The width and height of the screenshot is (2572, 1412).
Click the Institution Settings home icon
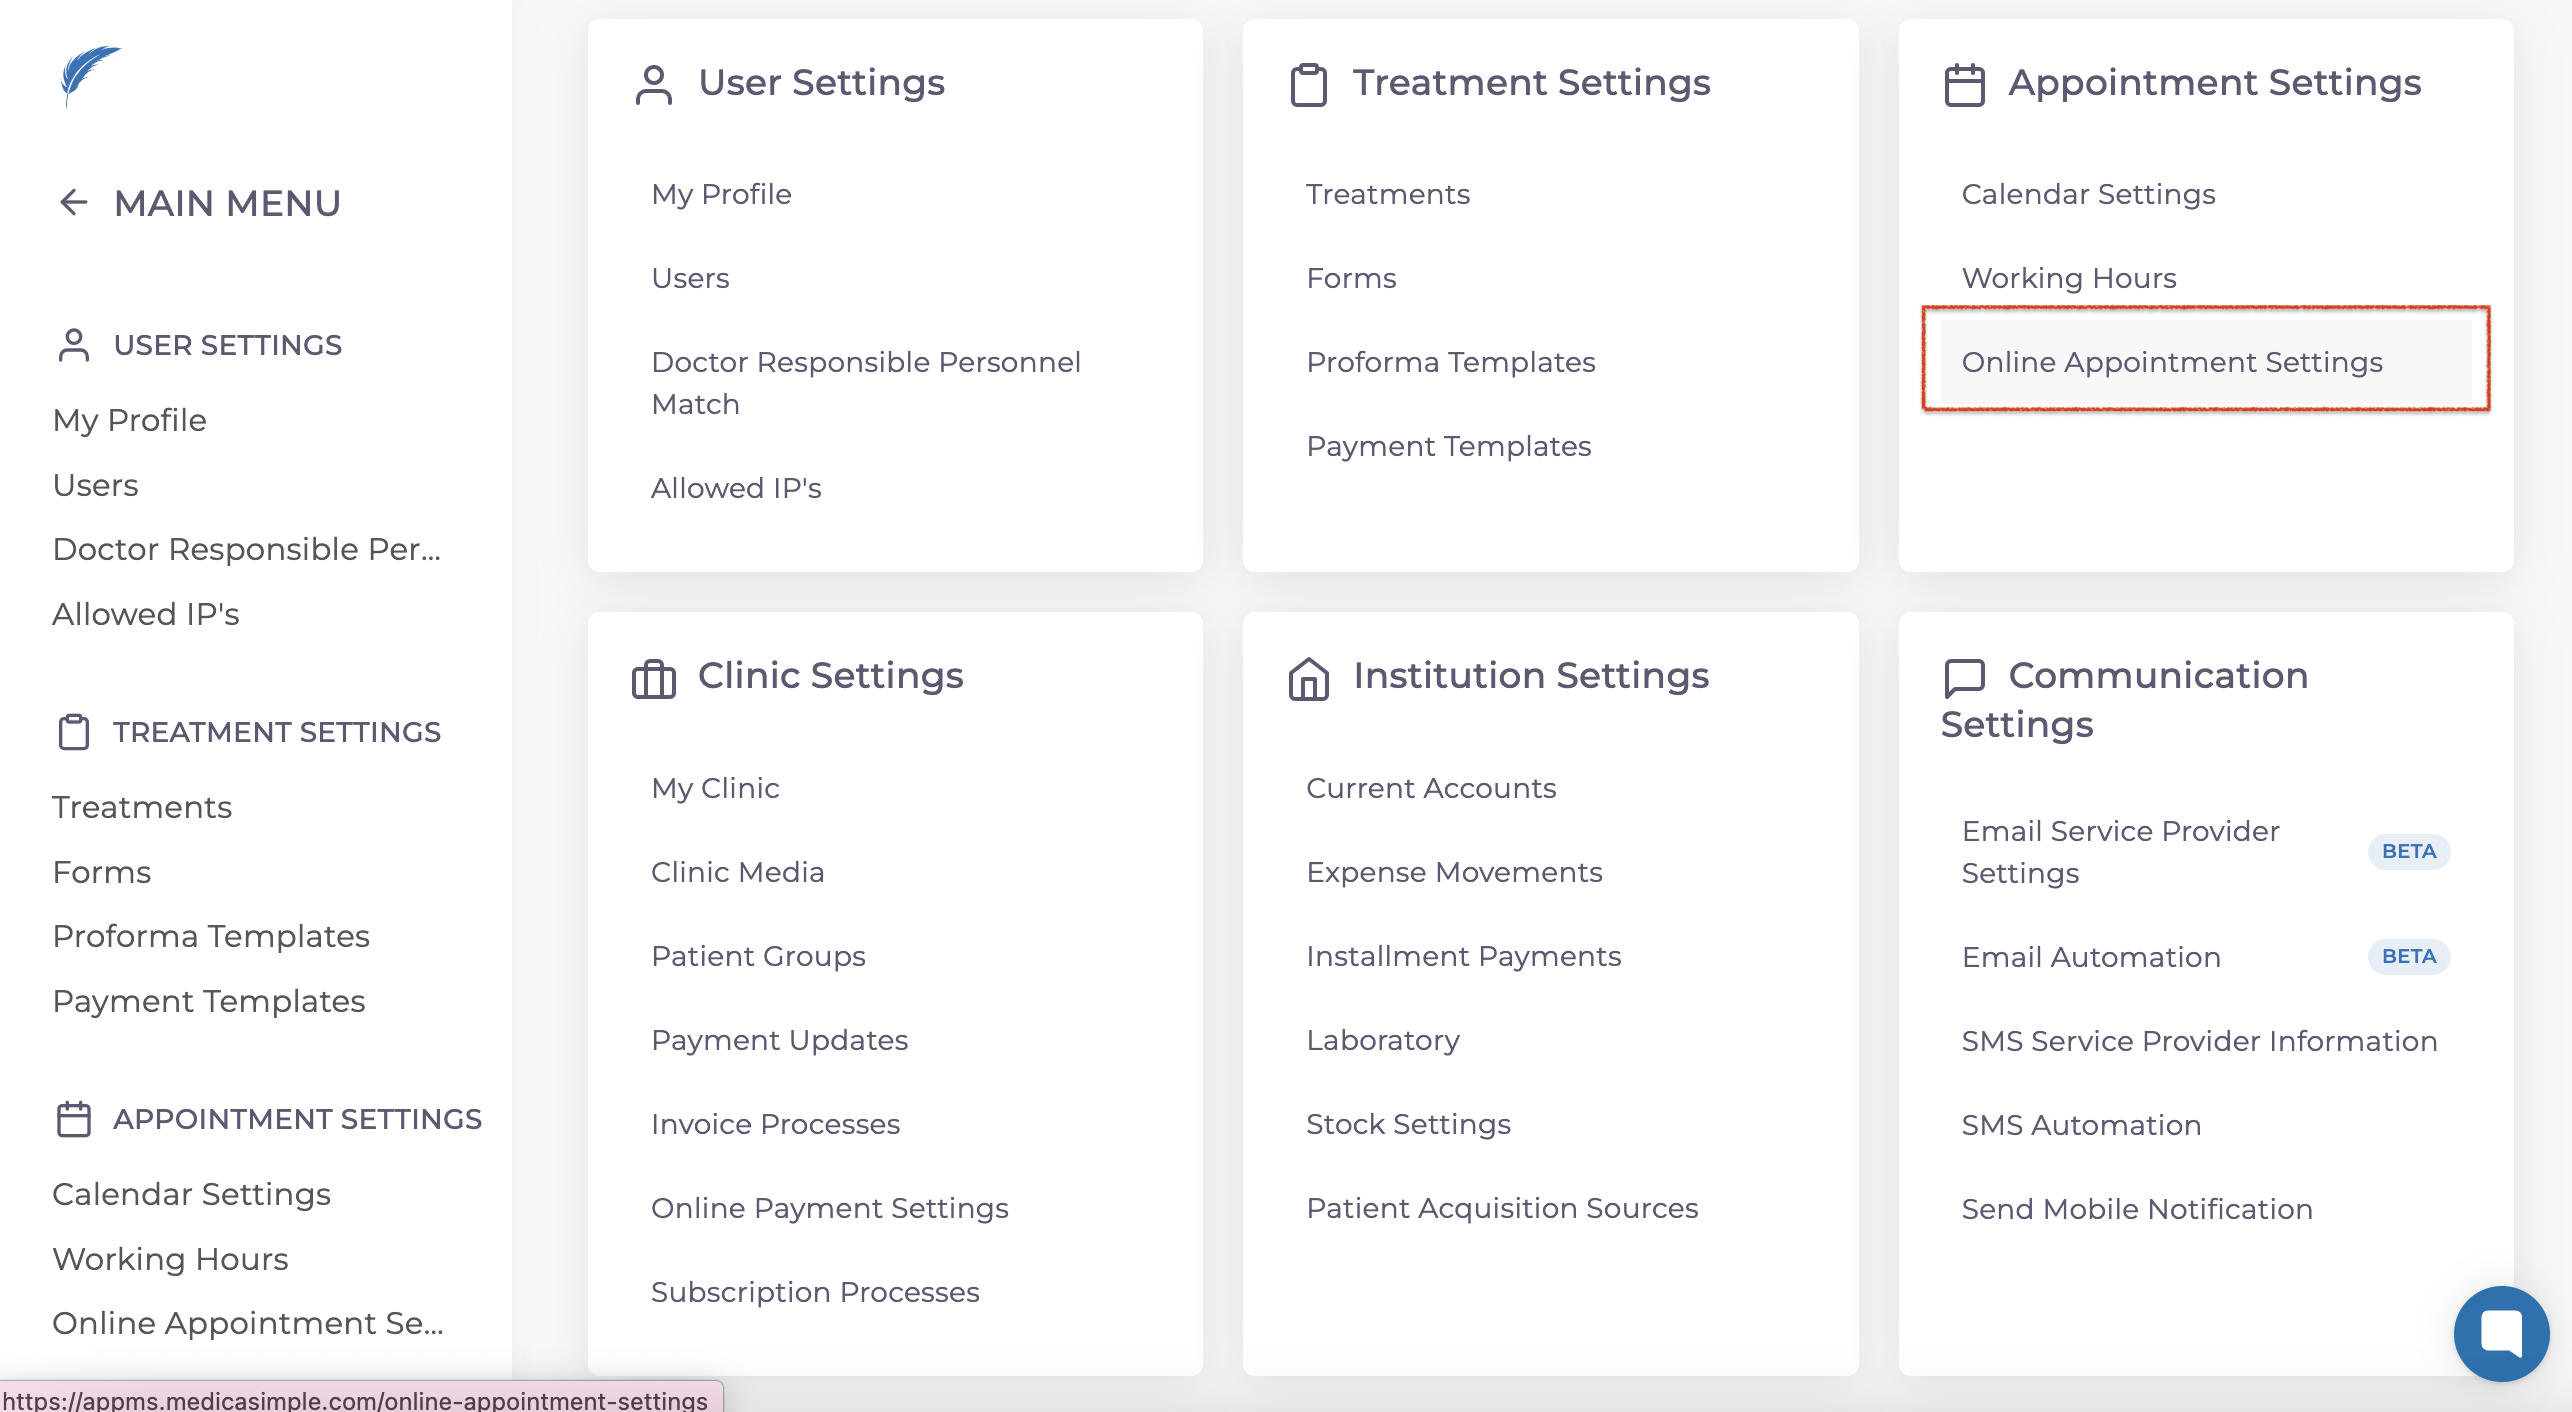click(x=1308, y=679)
